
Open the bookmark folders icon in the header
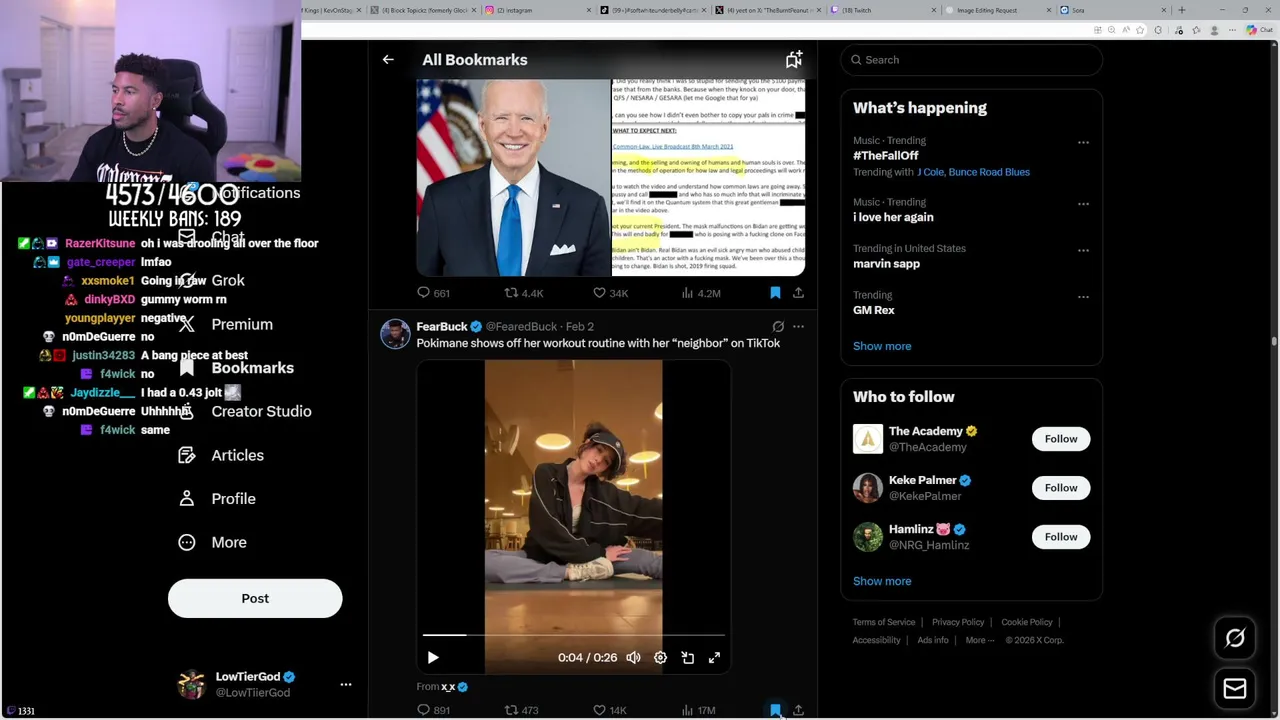point(793,60)
